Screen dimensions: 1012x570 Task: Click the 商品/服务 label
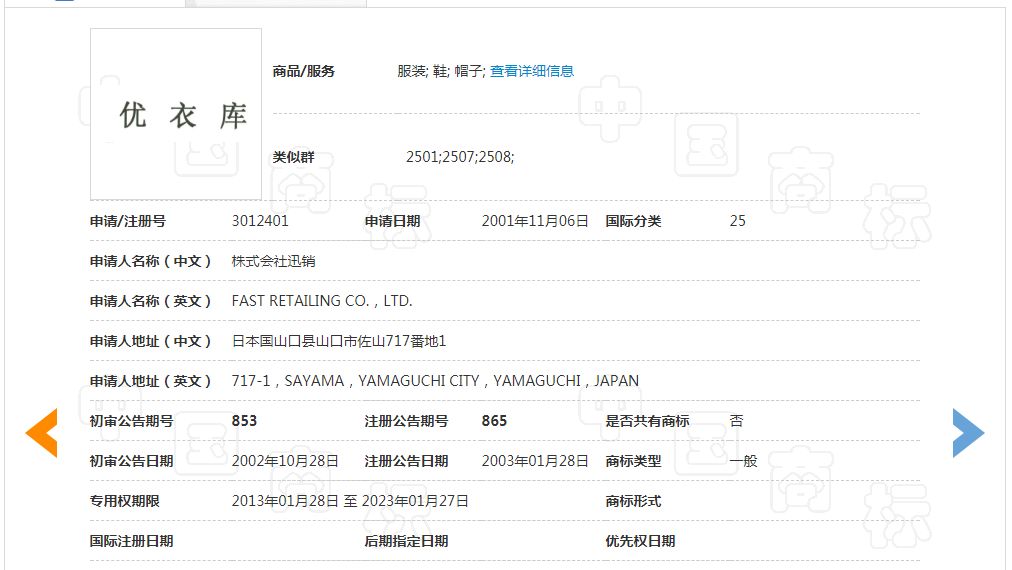pyautogui.click(x=303, y=71)
